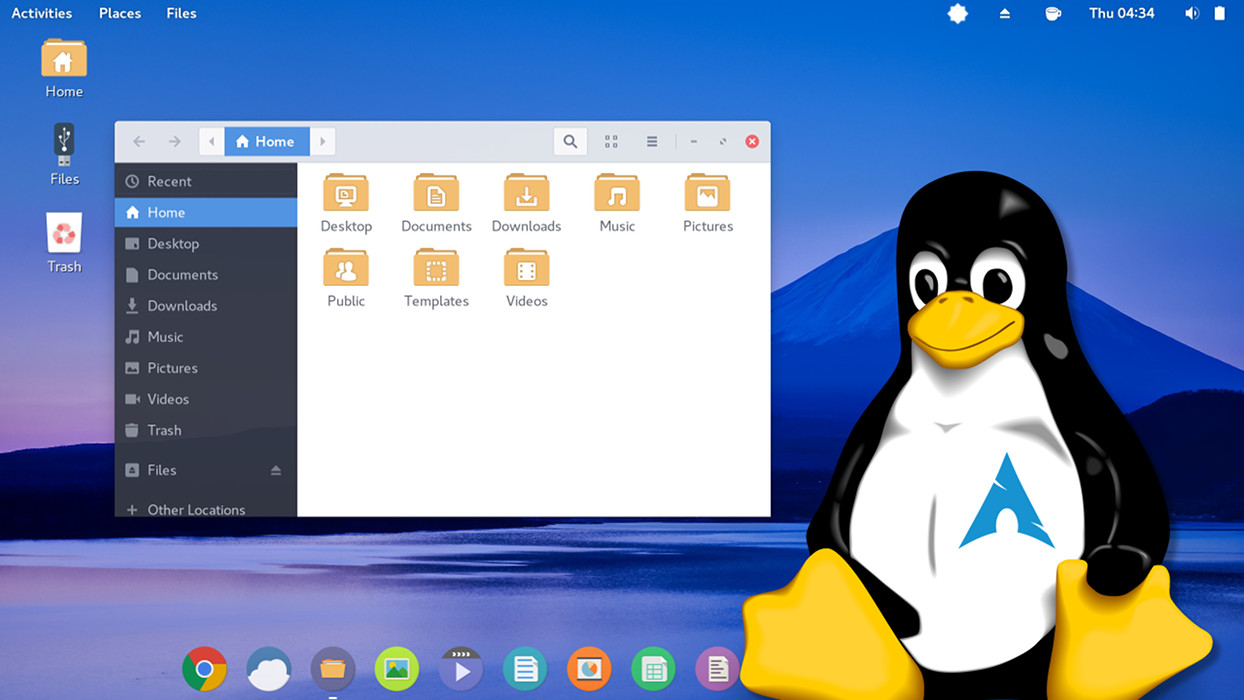Select the Home breadcrumb button
The height and width of the screenshot is (700, 1244).
266,141
